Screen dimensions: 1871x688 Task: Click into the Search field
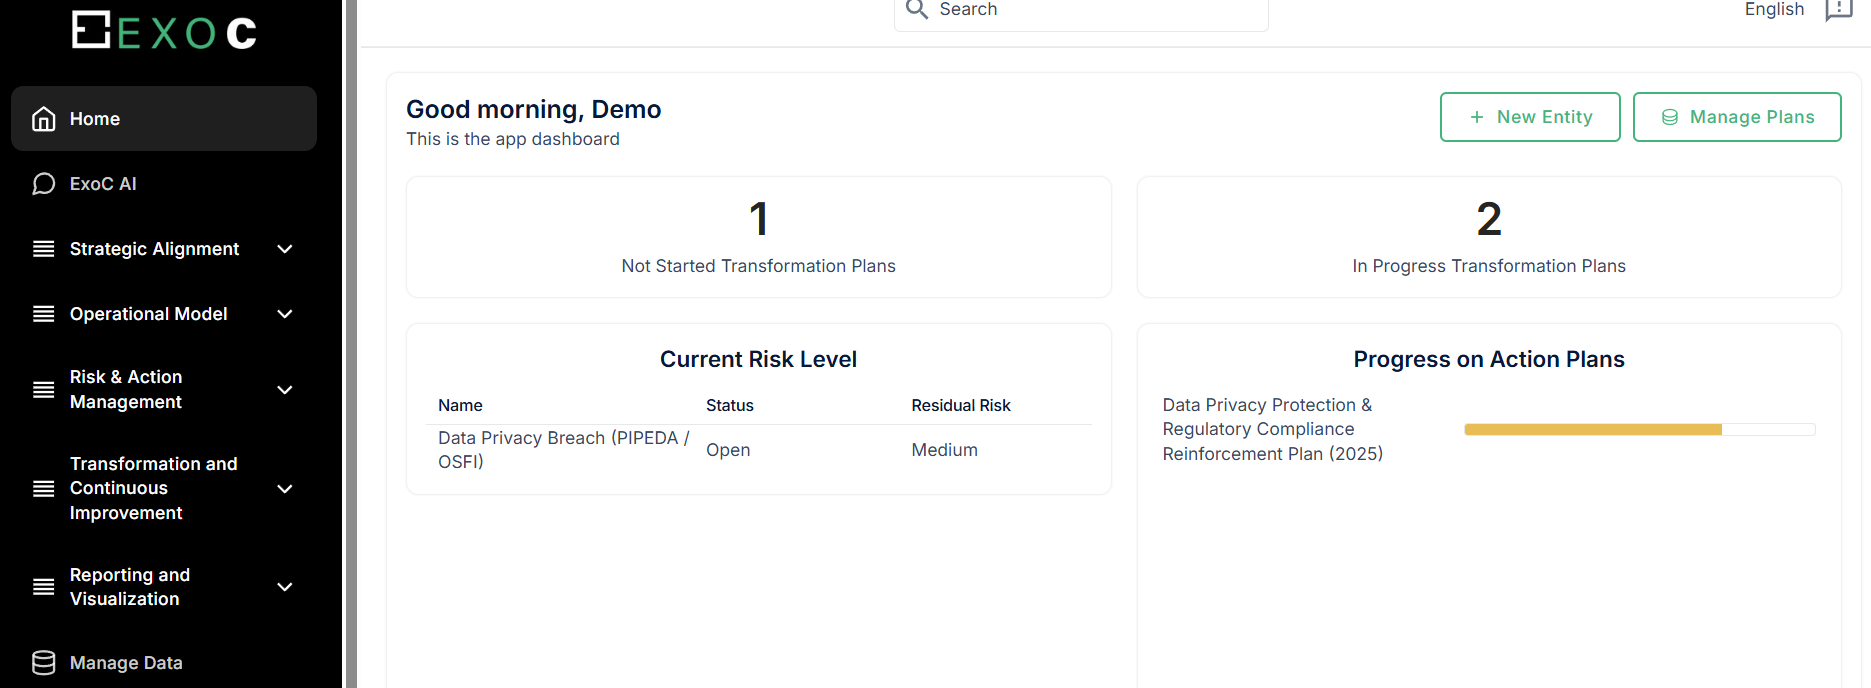(x=1095, y=10)
